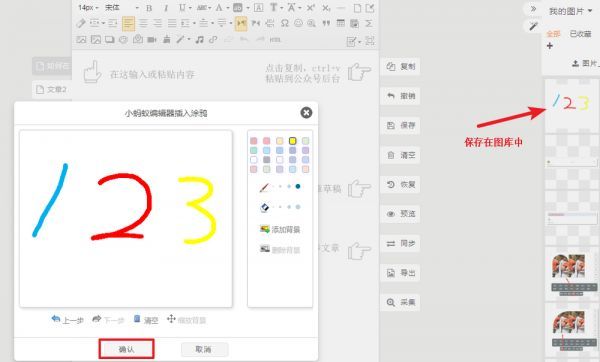This screenshot has height=362, width=600.
Task: Click the subscript icon
Action: coord(326,8)
